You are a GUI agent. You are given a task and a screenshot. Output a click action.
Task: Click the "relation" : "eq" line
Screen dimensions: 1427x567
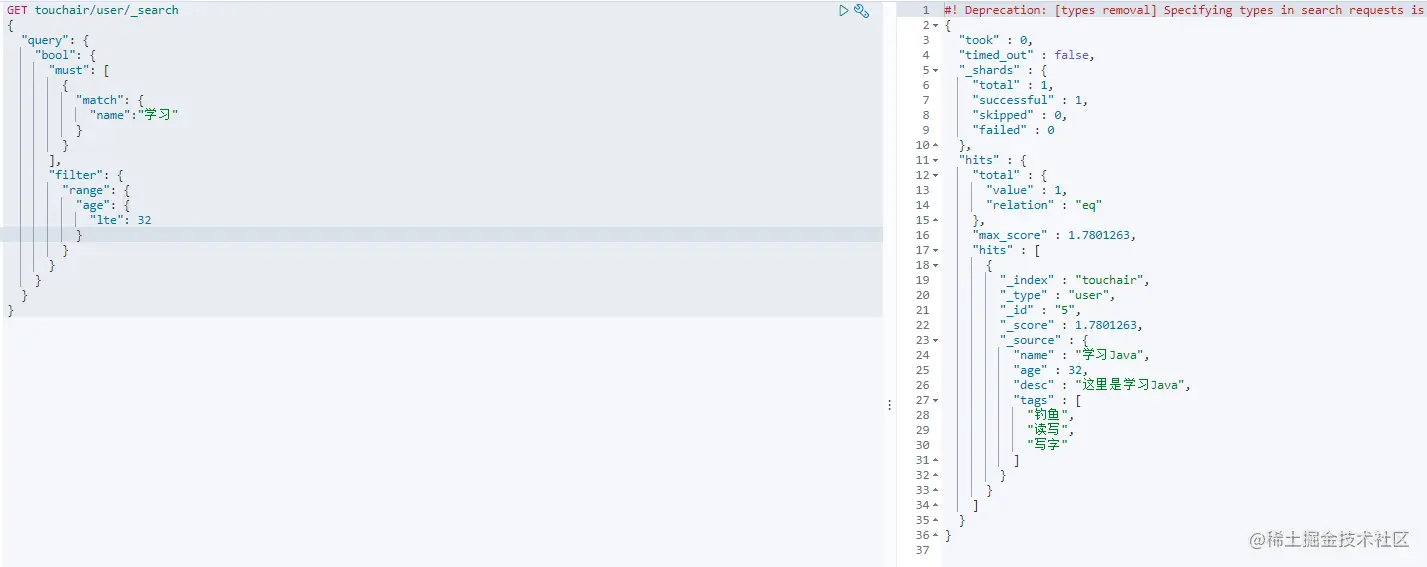(x=1044, y=205)
